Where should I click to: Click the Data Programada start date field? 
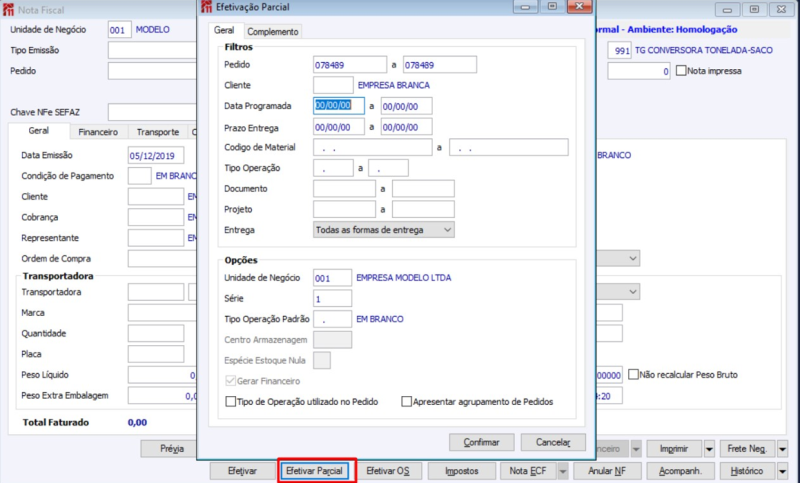(339, 106)
